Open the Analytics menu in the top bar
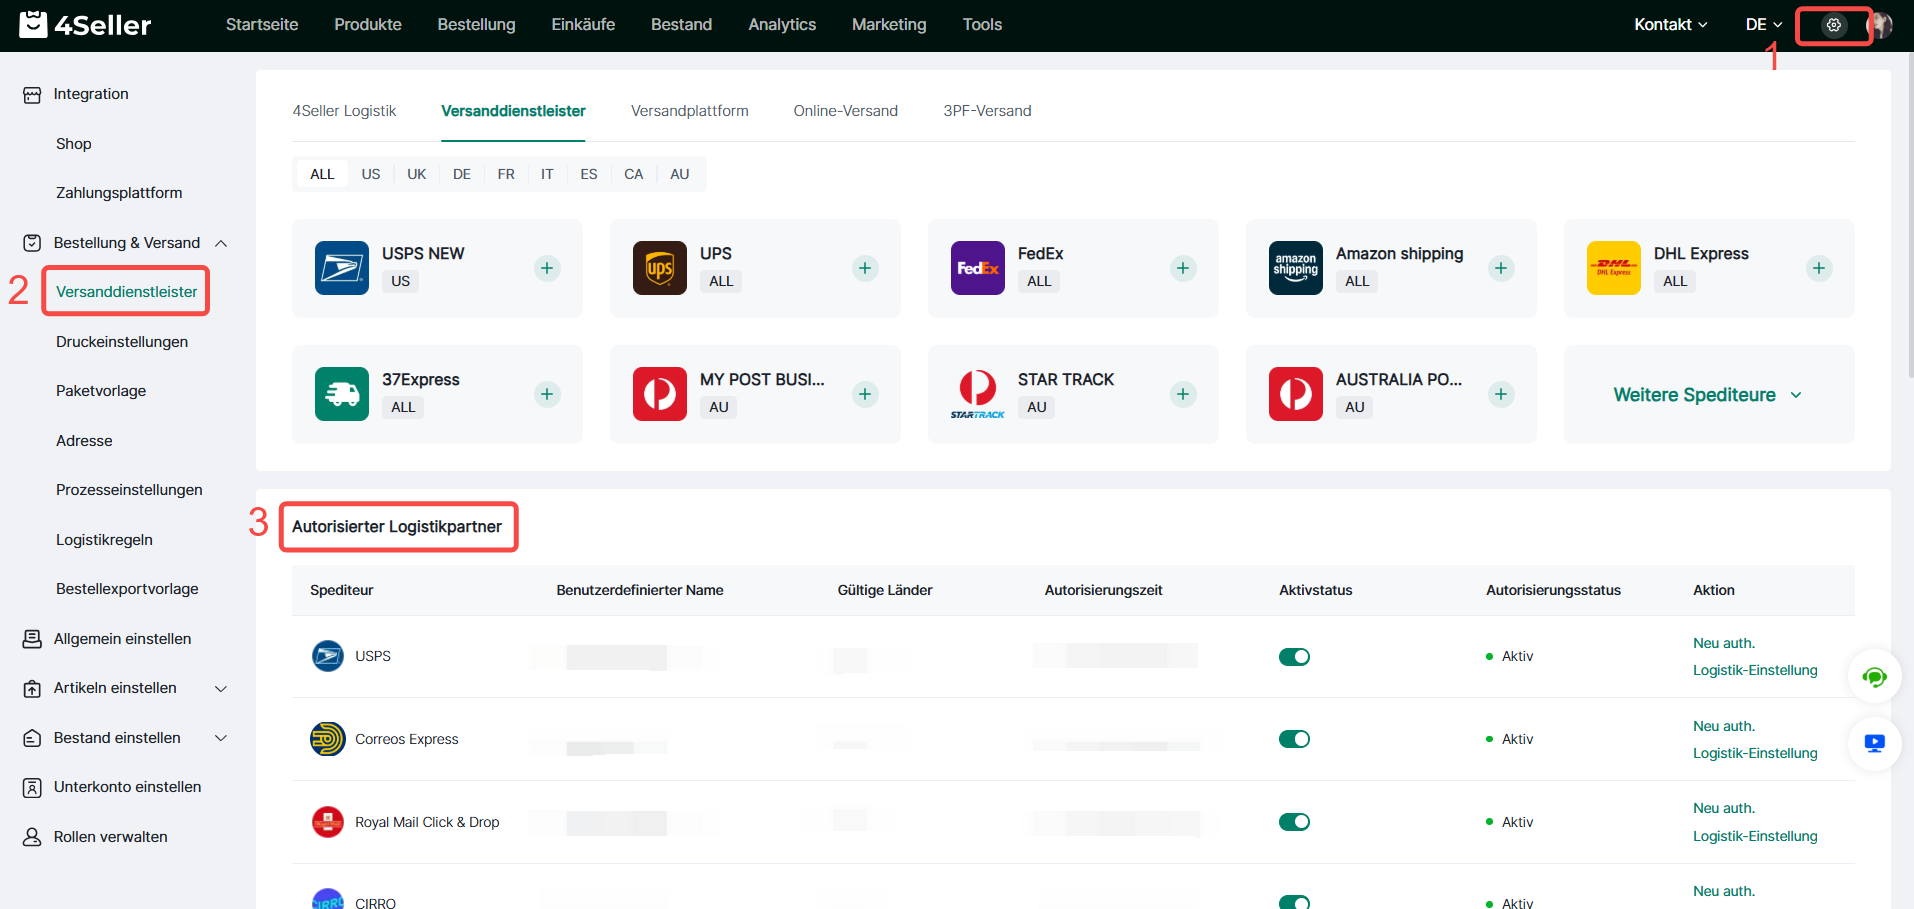 pos(781,25)
